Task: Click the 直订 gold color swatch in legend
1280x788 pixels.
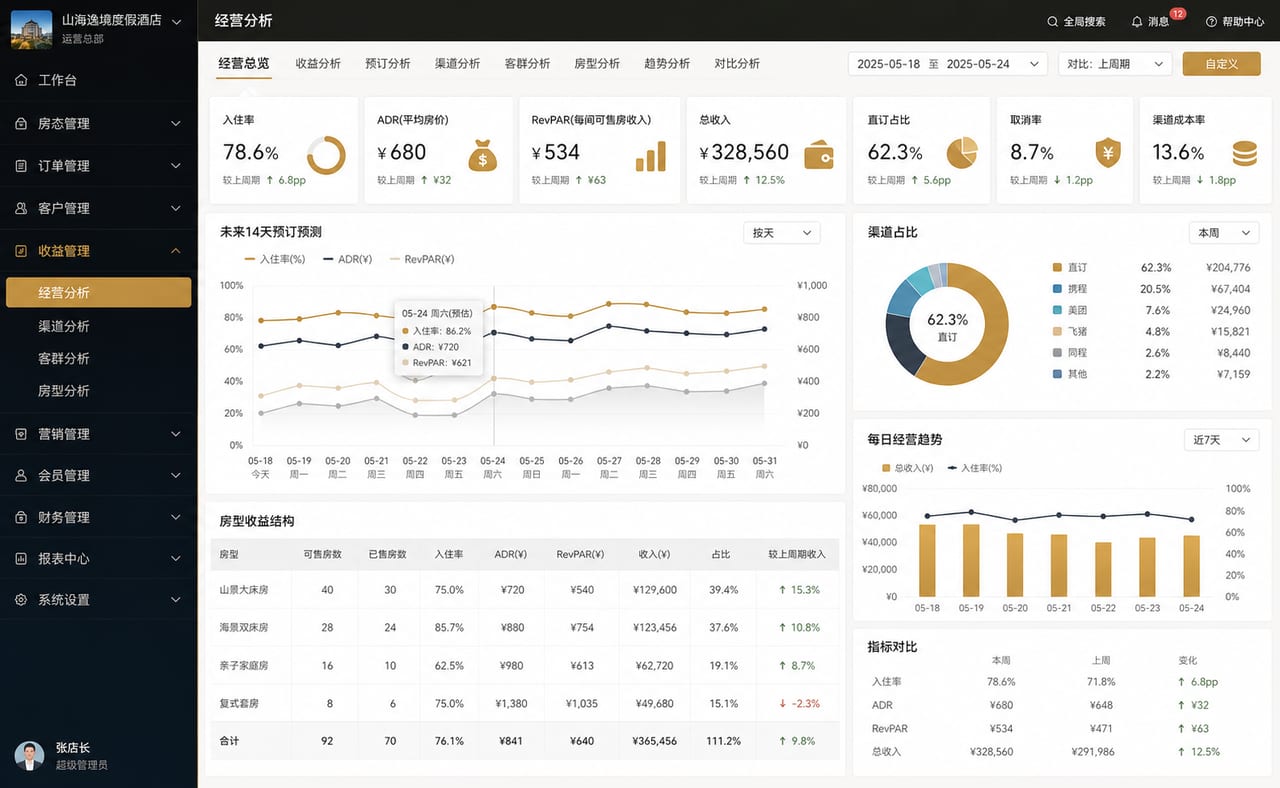Action: coord(1057,268)
